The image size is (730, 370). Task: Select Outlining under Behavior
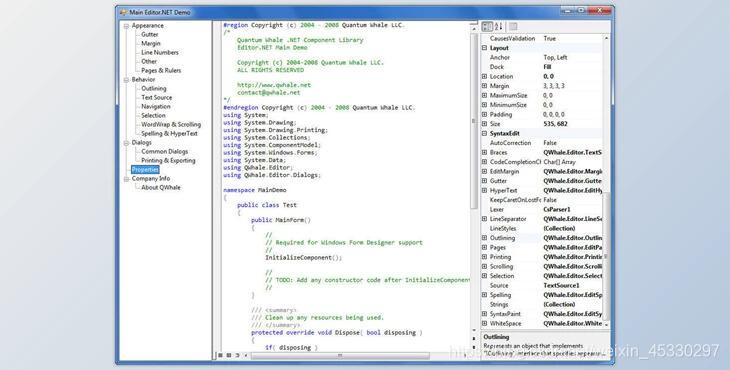(x=154, y=88)
